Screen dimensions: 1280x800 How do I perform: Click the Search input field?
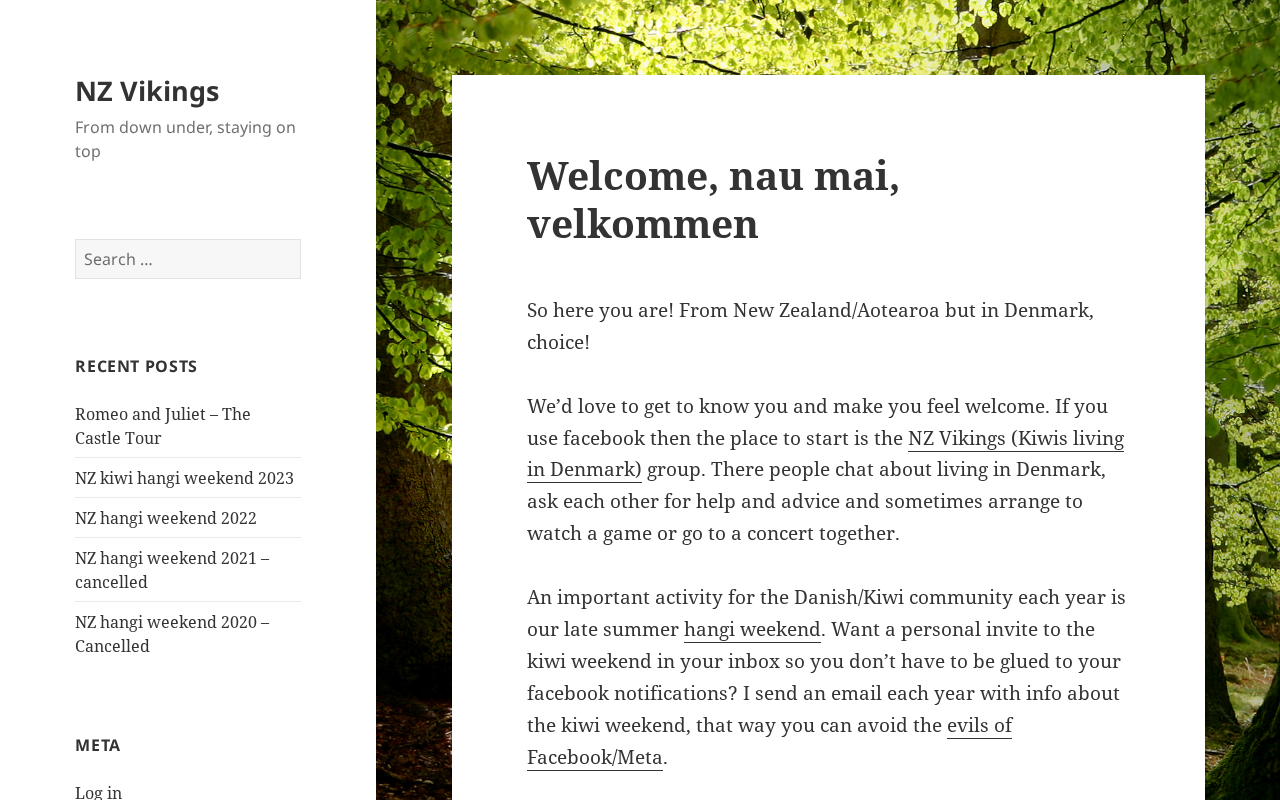(188, 259)
